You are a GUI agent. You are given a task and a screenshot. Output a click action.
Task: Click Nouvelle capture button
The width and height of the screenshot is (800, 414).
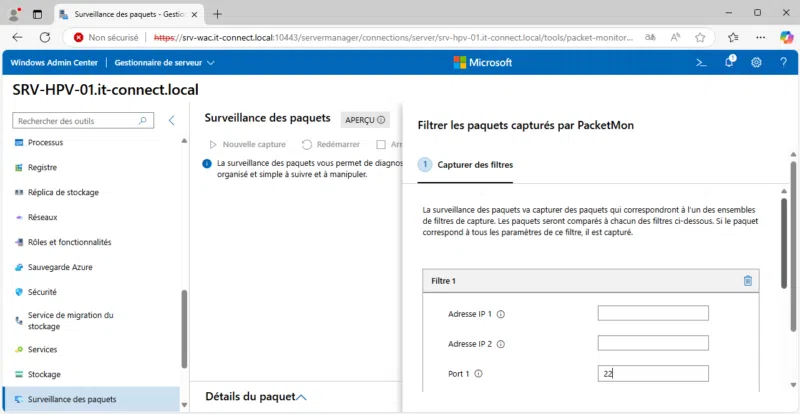[247, 144]
